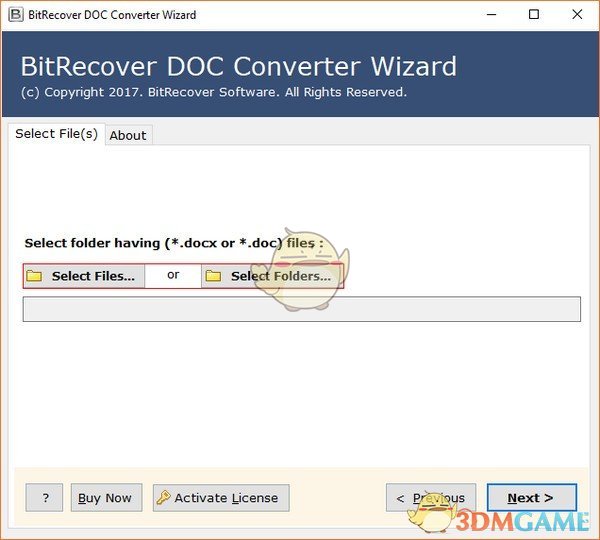Screen dimensions: 600x540
Task: Open the About tab
Action: pos(128,135)
